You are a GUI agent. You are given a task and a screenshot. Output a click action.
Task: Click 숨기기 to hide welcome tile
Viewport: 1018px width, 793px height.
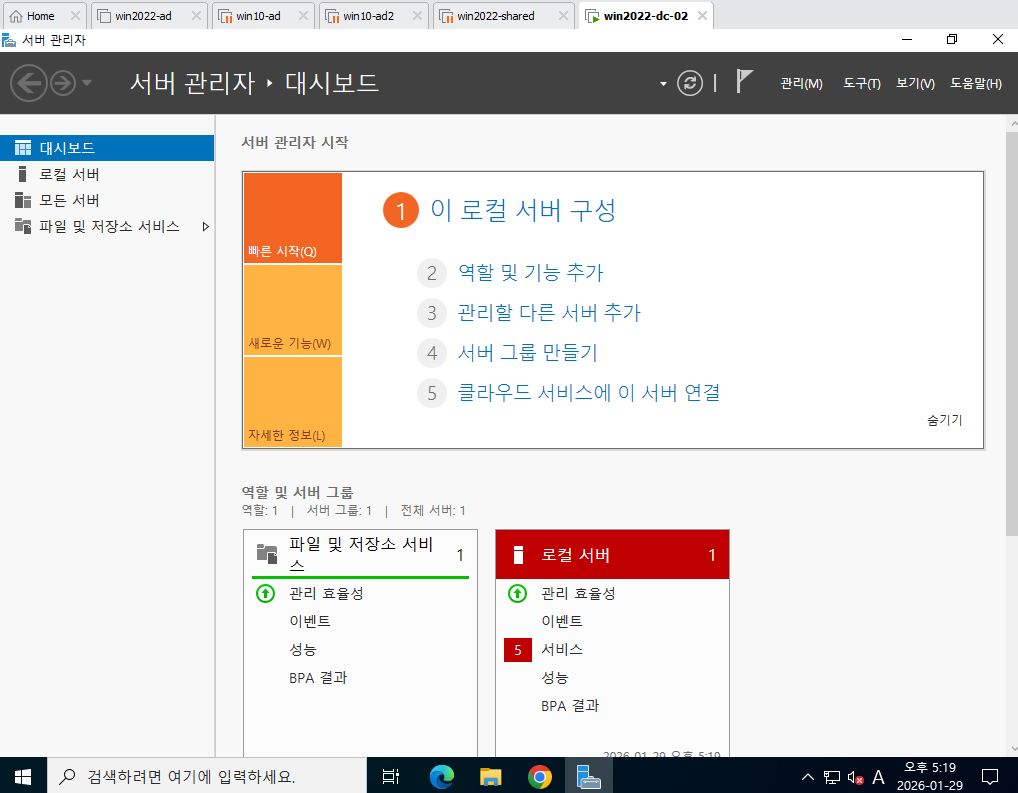click(945, 420)
